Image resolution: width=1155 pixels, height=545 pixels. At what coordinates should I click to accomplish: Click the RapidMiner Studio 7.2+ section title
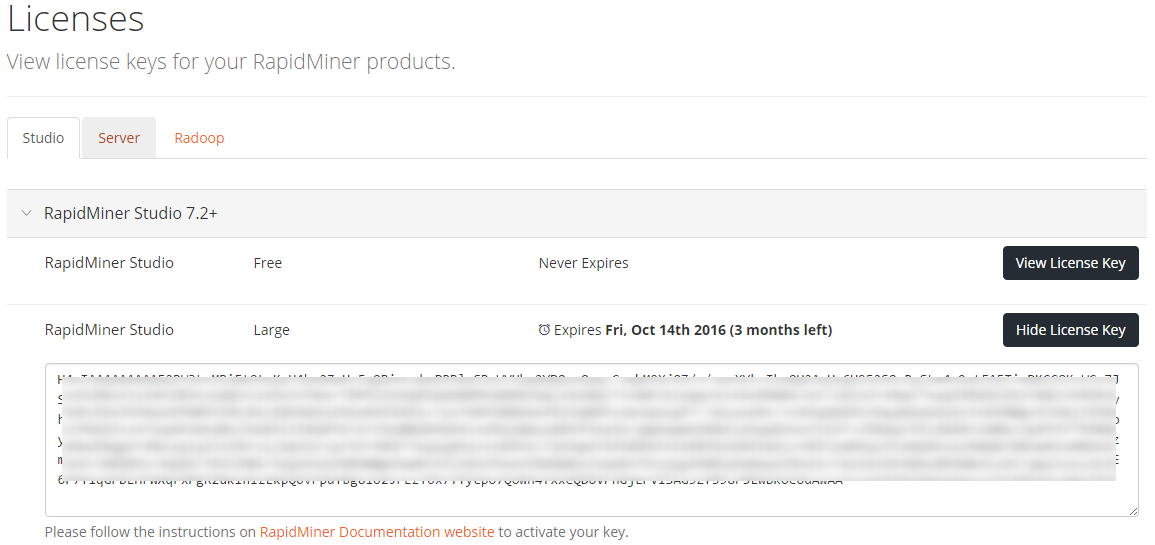[x=130, y=213]
